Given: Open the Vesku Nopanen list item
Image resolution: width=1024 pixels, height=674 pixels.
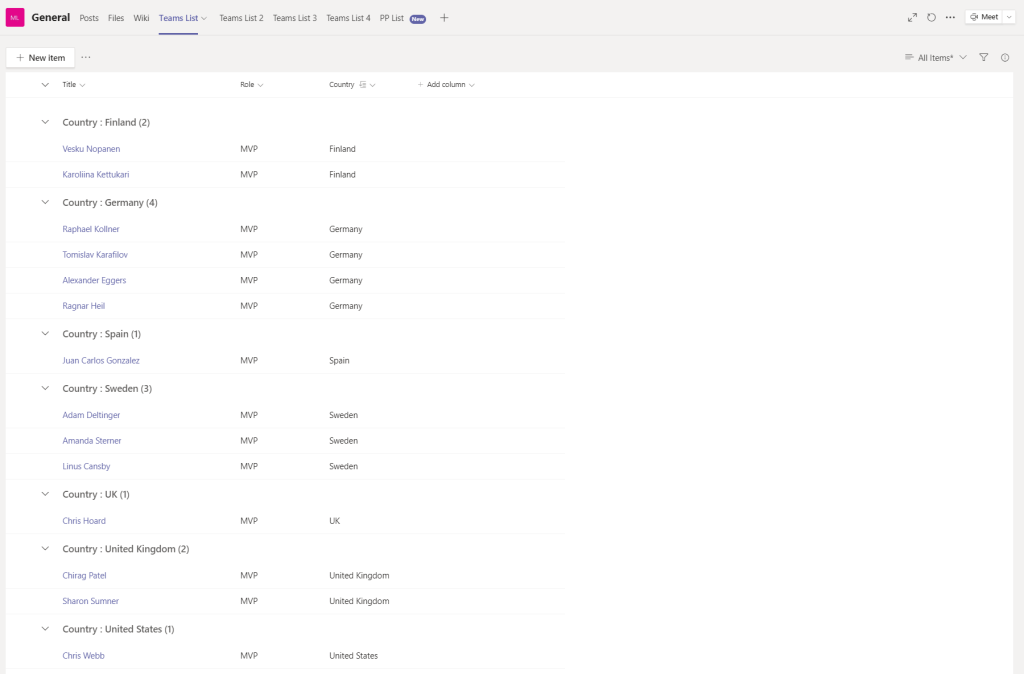Looking at the screenshot, I should coord(91,149).
